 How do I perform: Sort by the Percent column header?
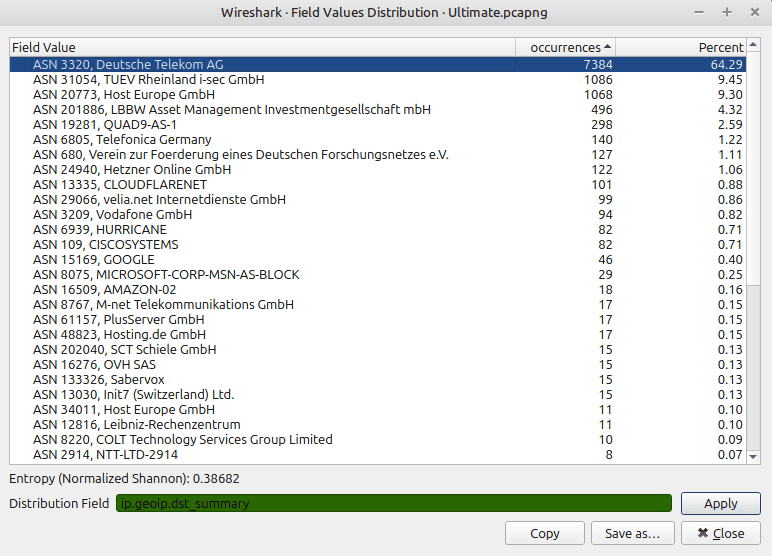pos(681,47)
